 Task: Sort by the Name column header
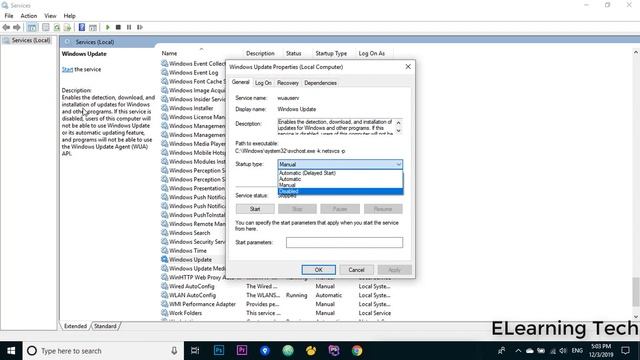click(x=169, y=53)
